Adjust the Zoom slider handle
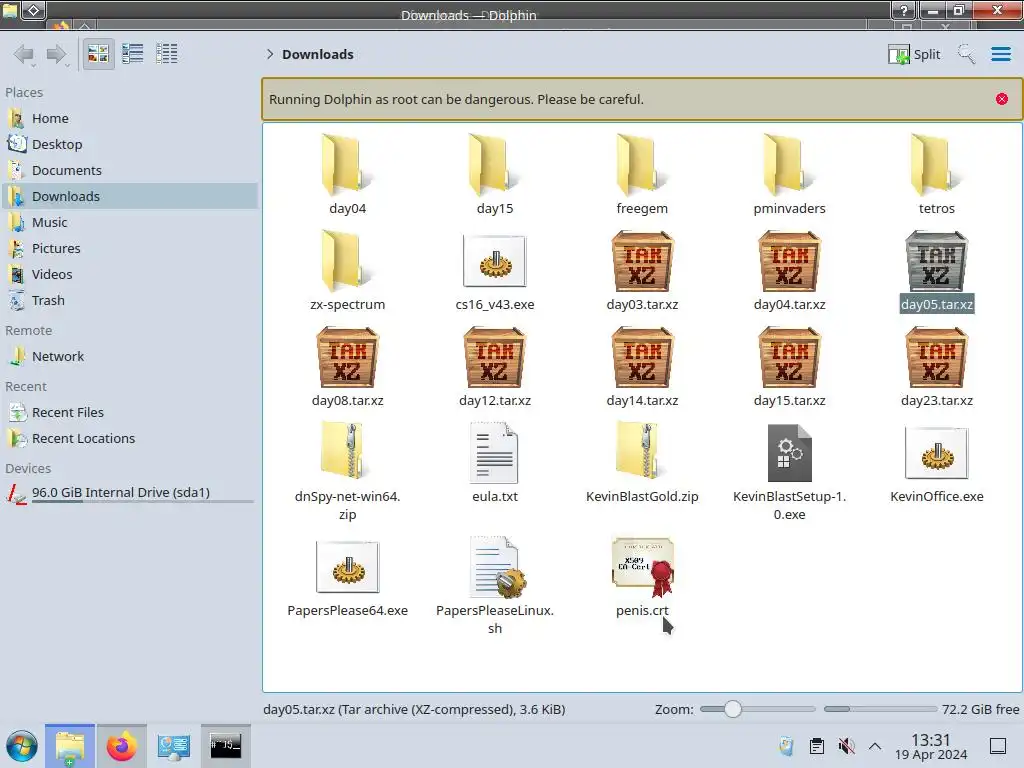This screenshot has width=1024, height=768. coord(733,709)
